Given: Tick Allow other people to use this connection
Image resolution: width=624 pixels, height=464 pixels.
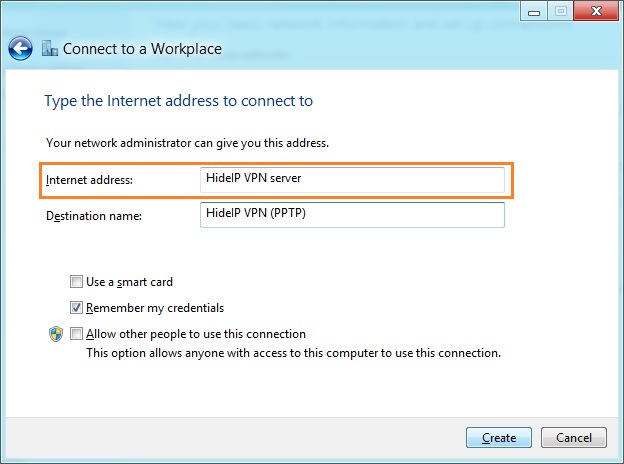Looking at the screenshot, I should pos(77,334).
